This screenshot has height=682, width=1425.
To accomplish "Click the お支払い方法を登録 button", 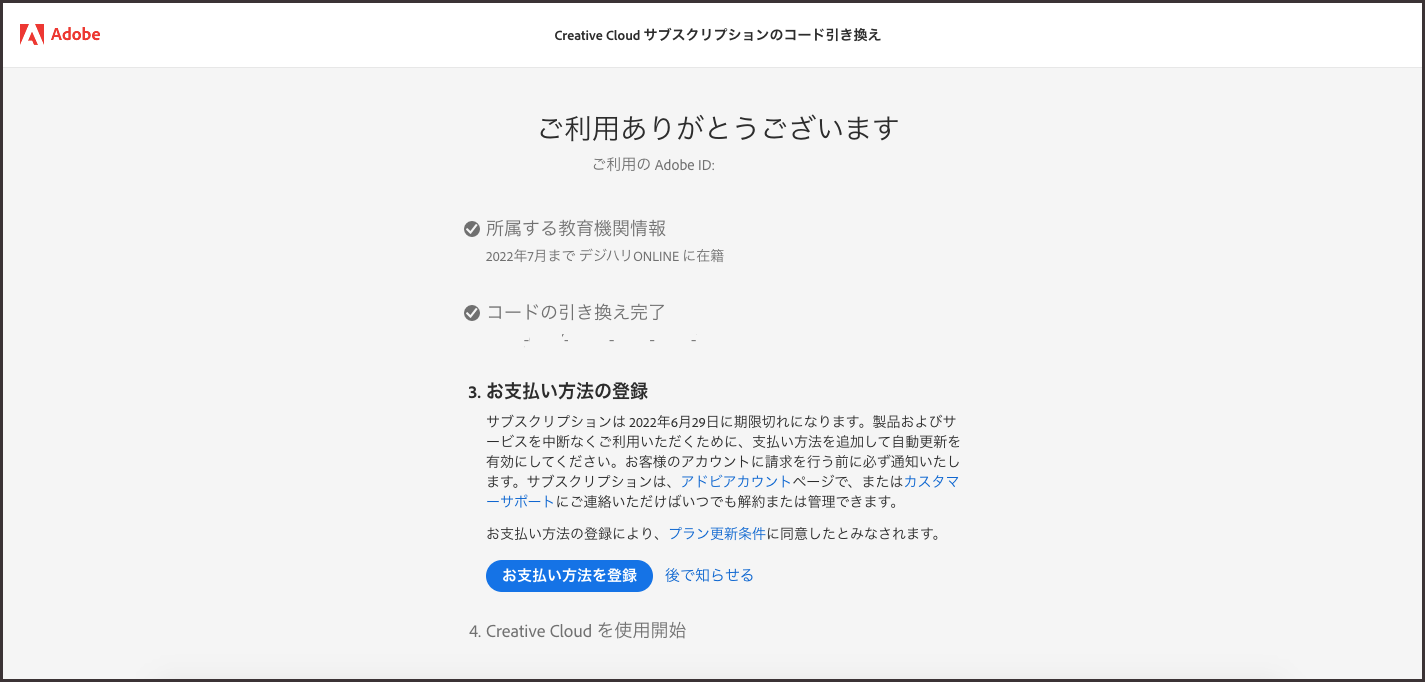I will (x=569, y=576).
